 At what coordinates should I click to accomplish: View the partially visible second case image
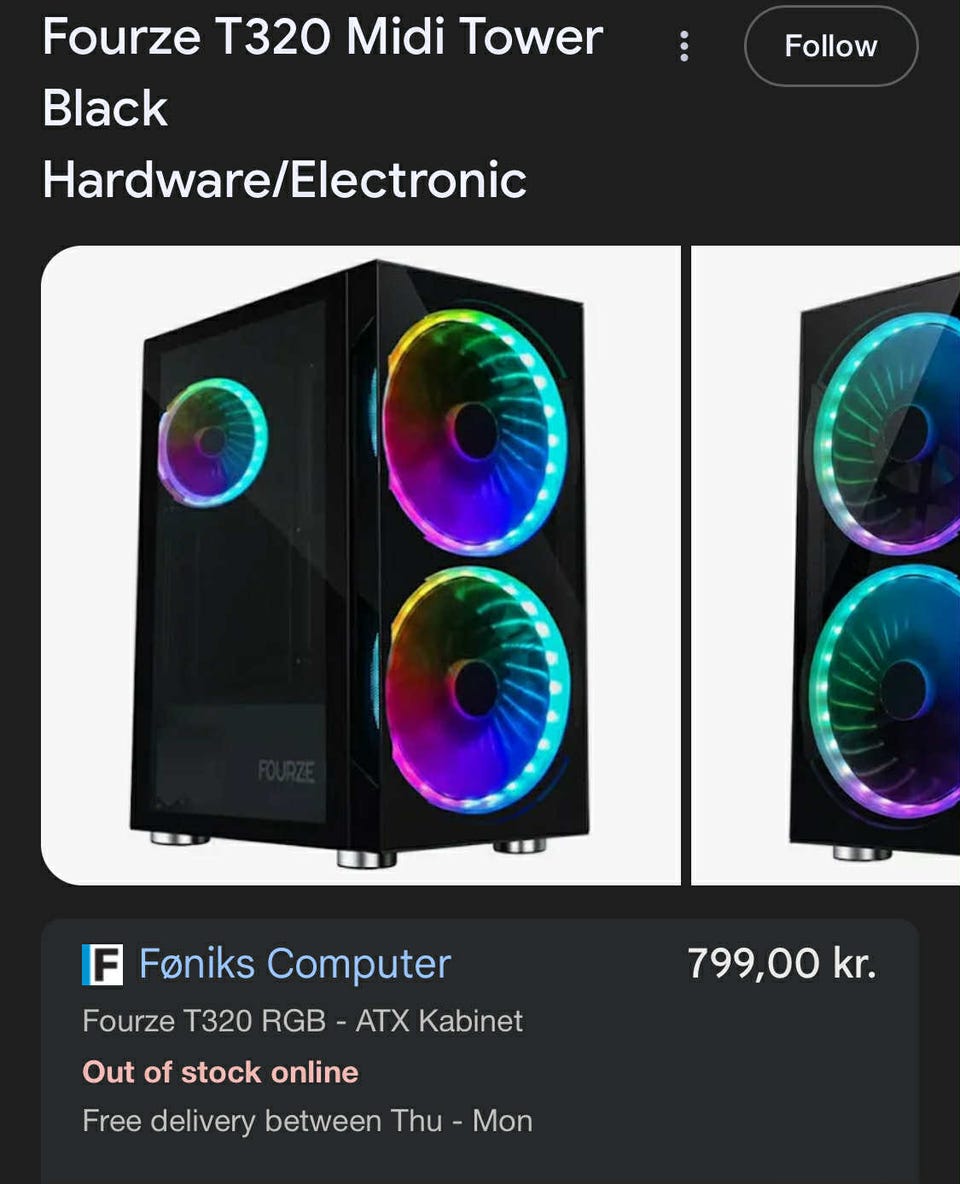[826, 565]
